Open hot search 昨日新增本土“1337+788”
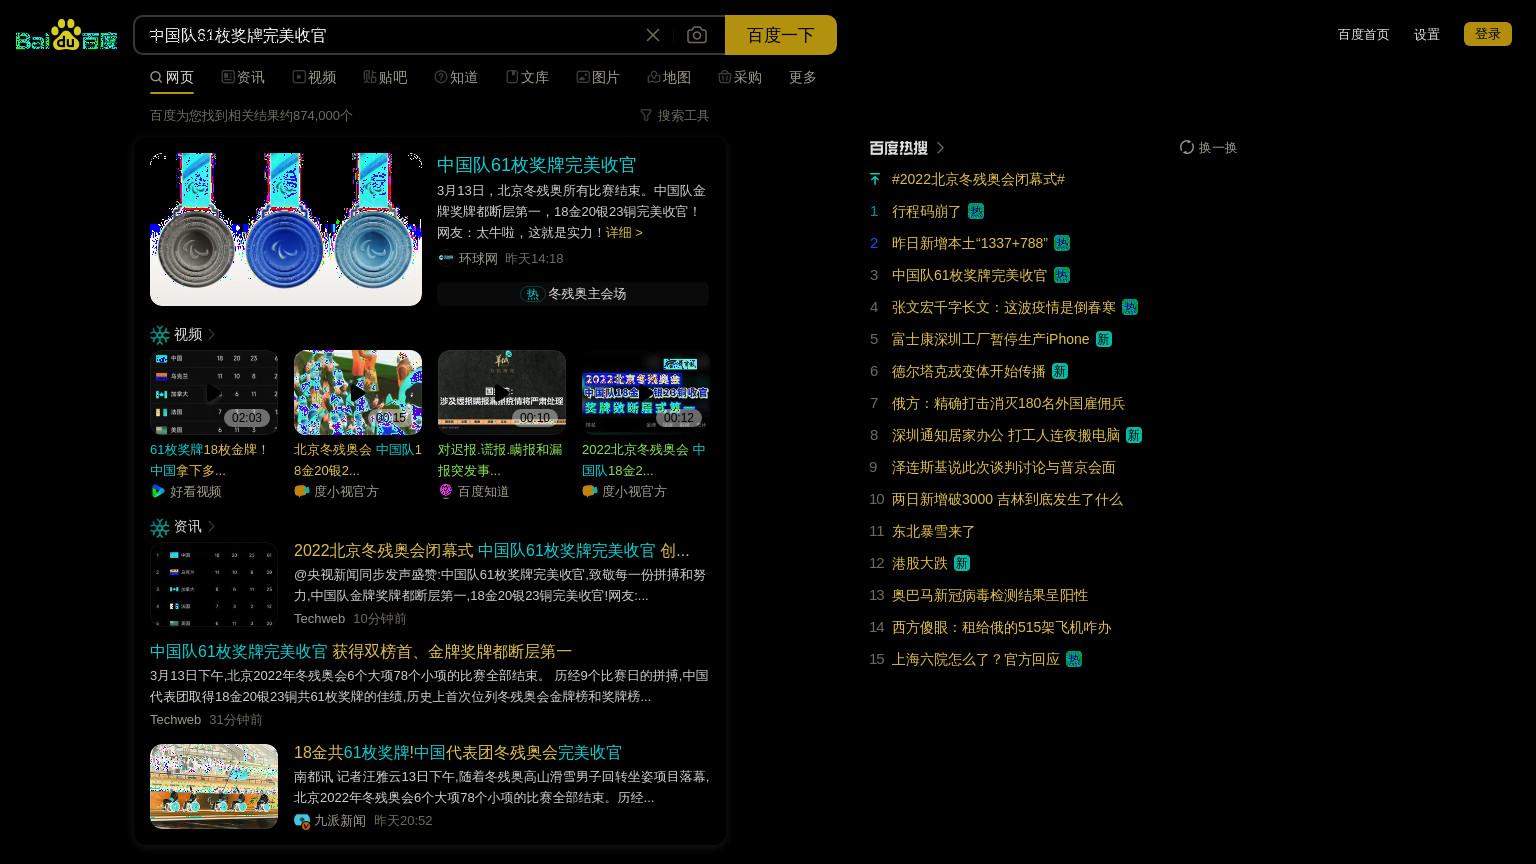 (x=970, y=243)
